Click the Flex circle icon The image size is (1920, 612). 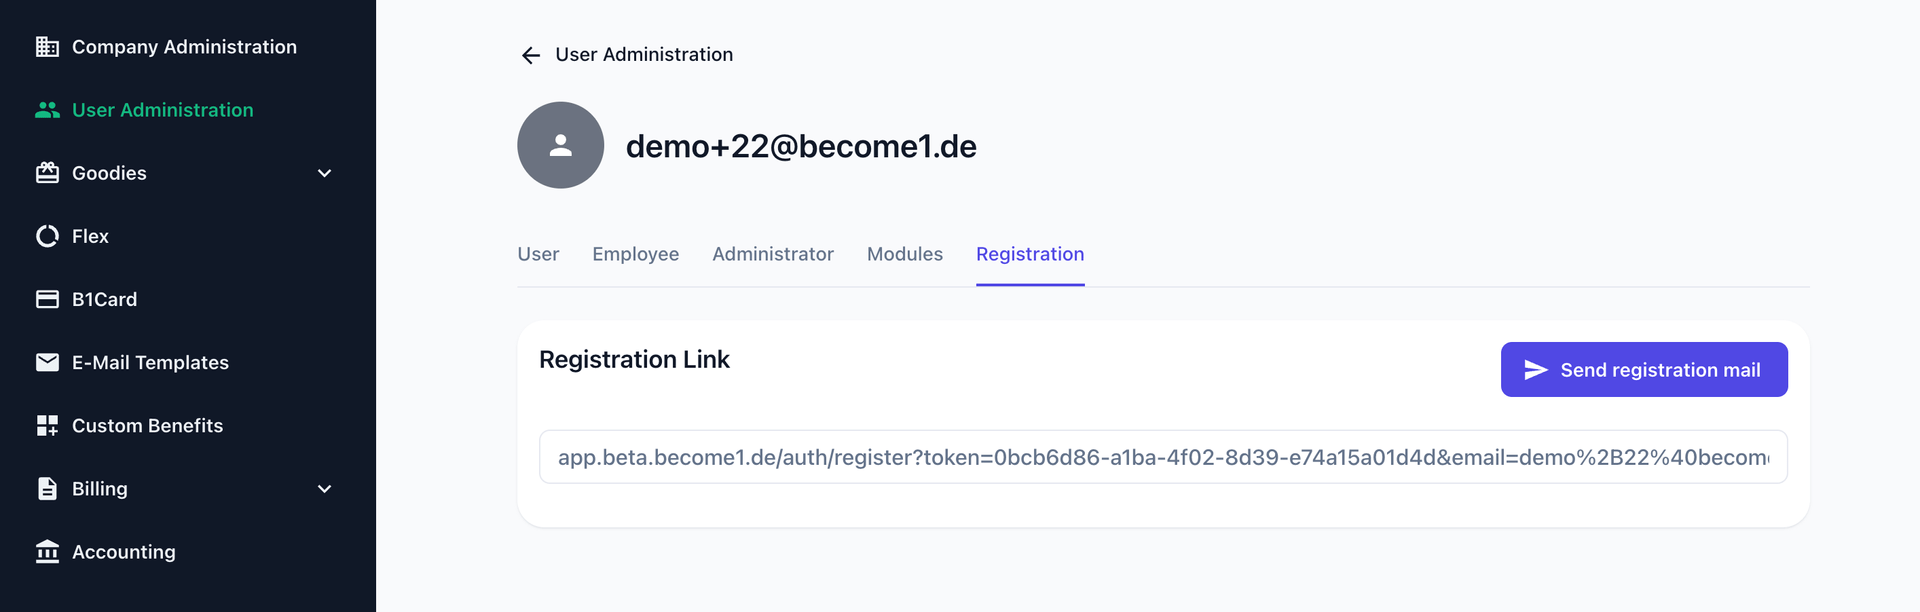(x=47, y=236)
